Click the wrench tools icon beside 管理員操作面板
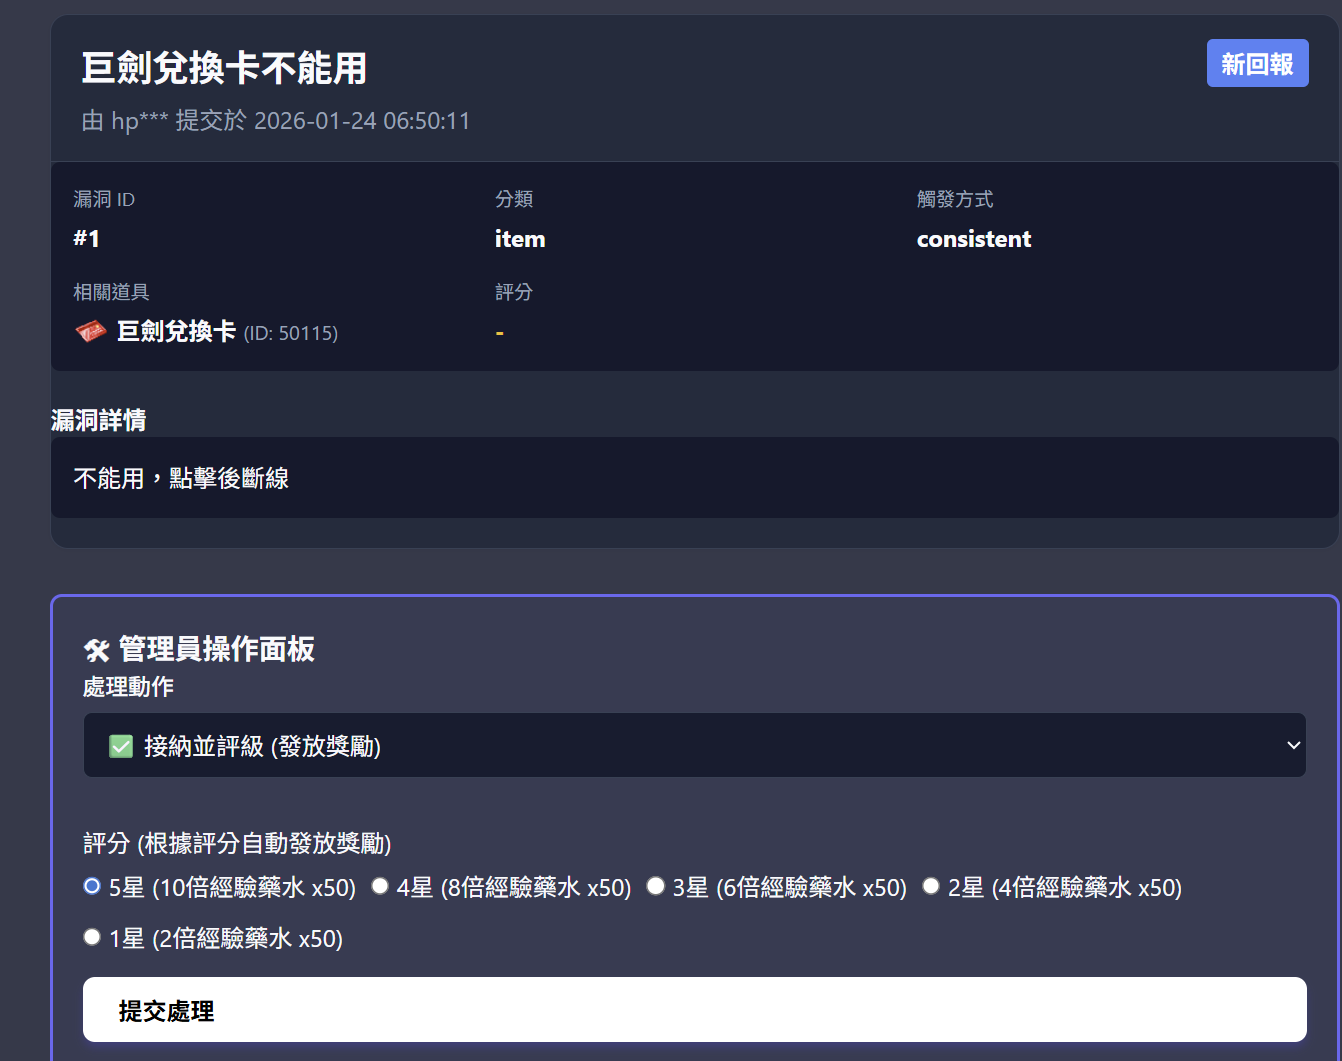This screenshot has height=1061, width=1342. [97, 651]
